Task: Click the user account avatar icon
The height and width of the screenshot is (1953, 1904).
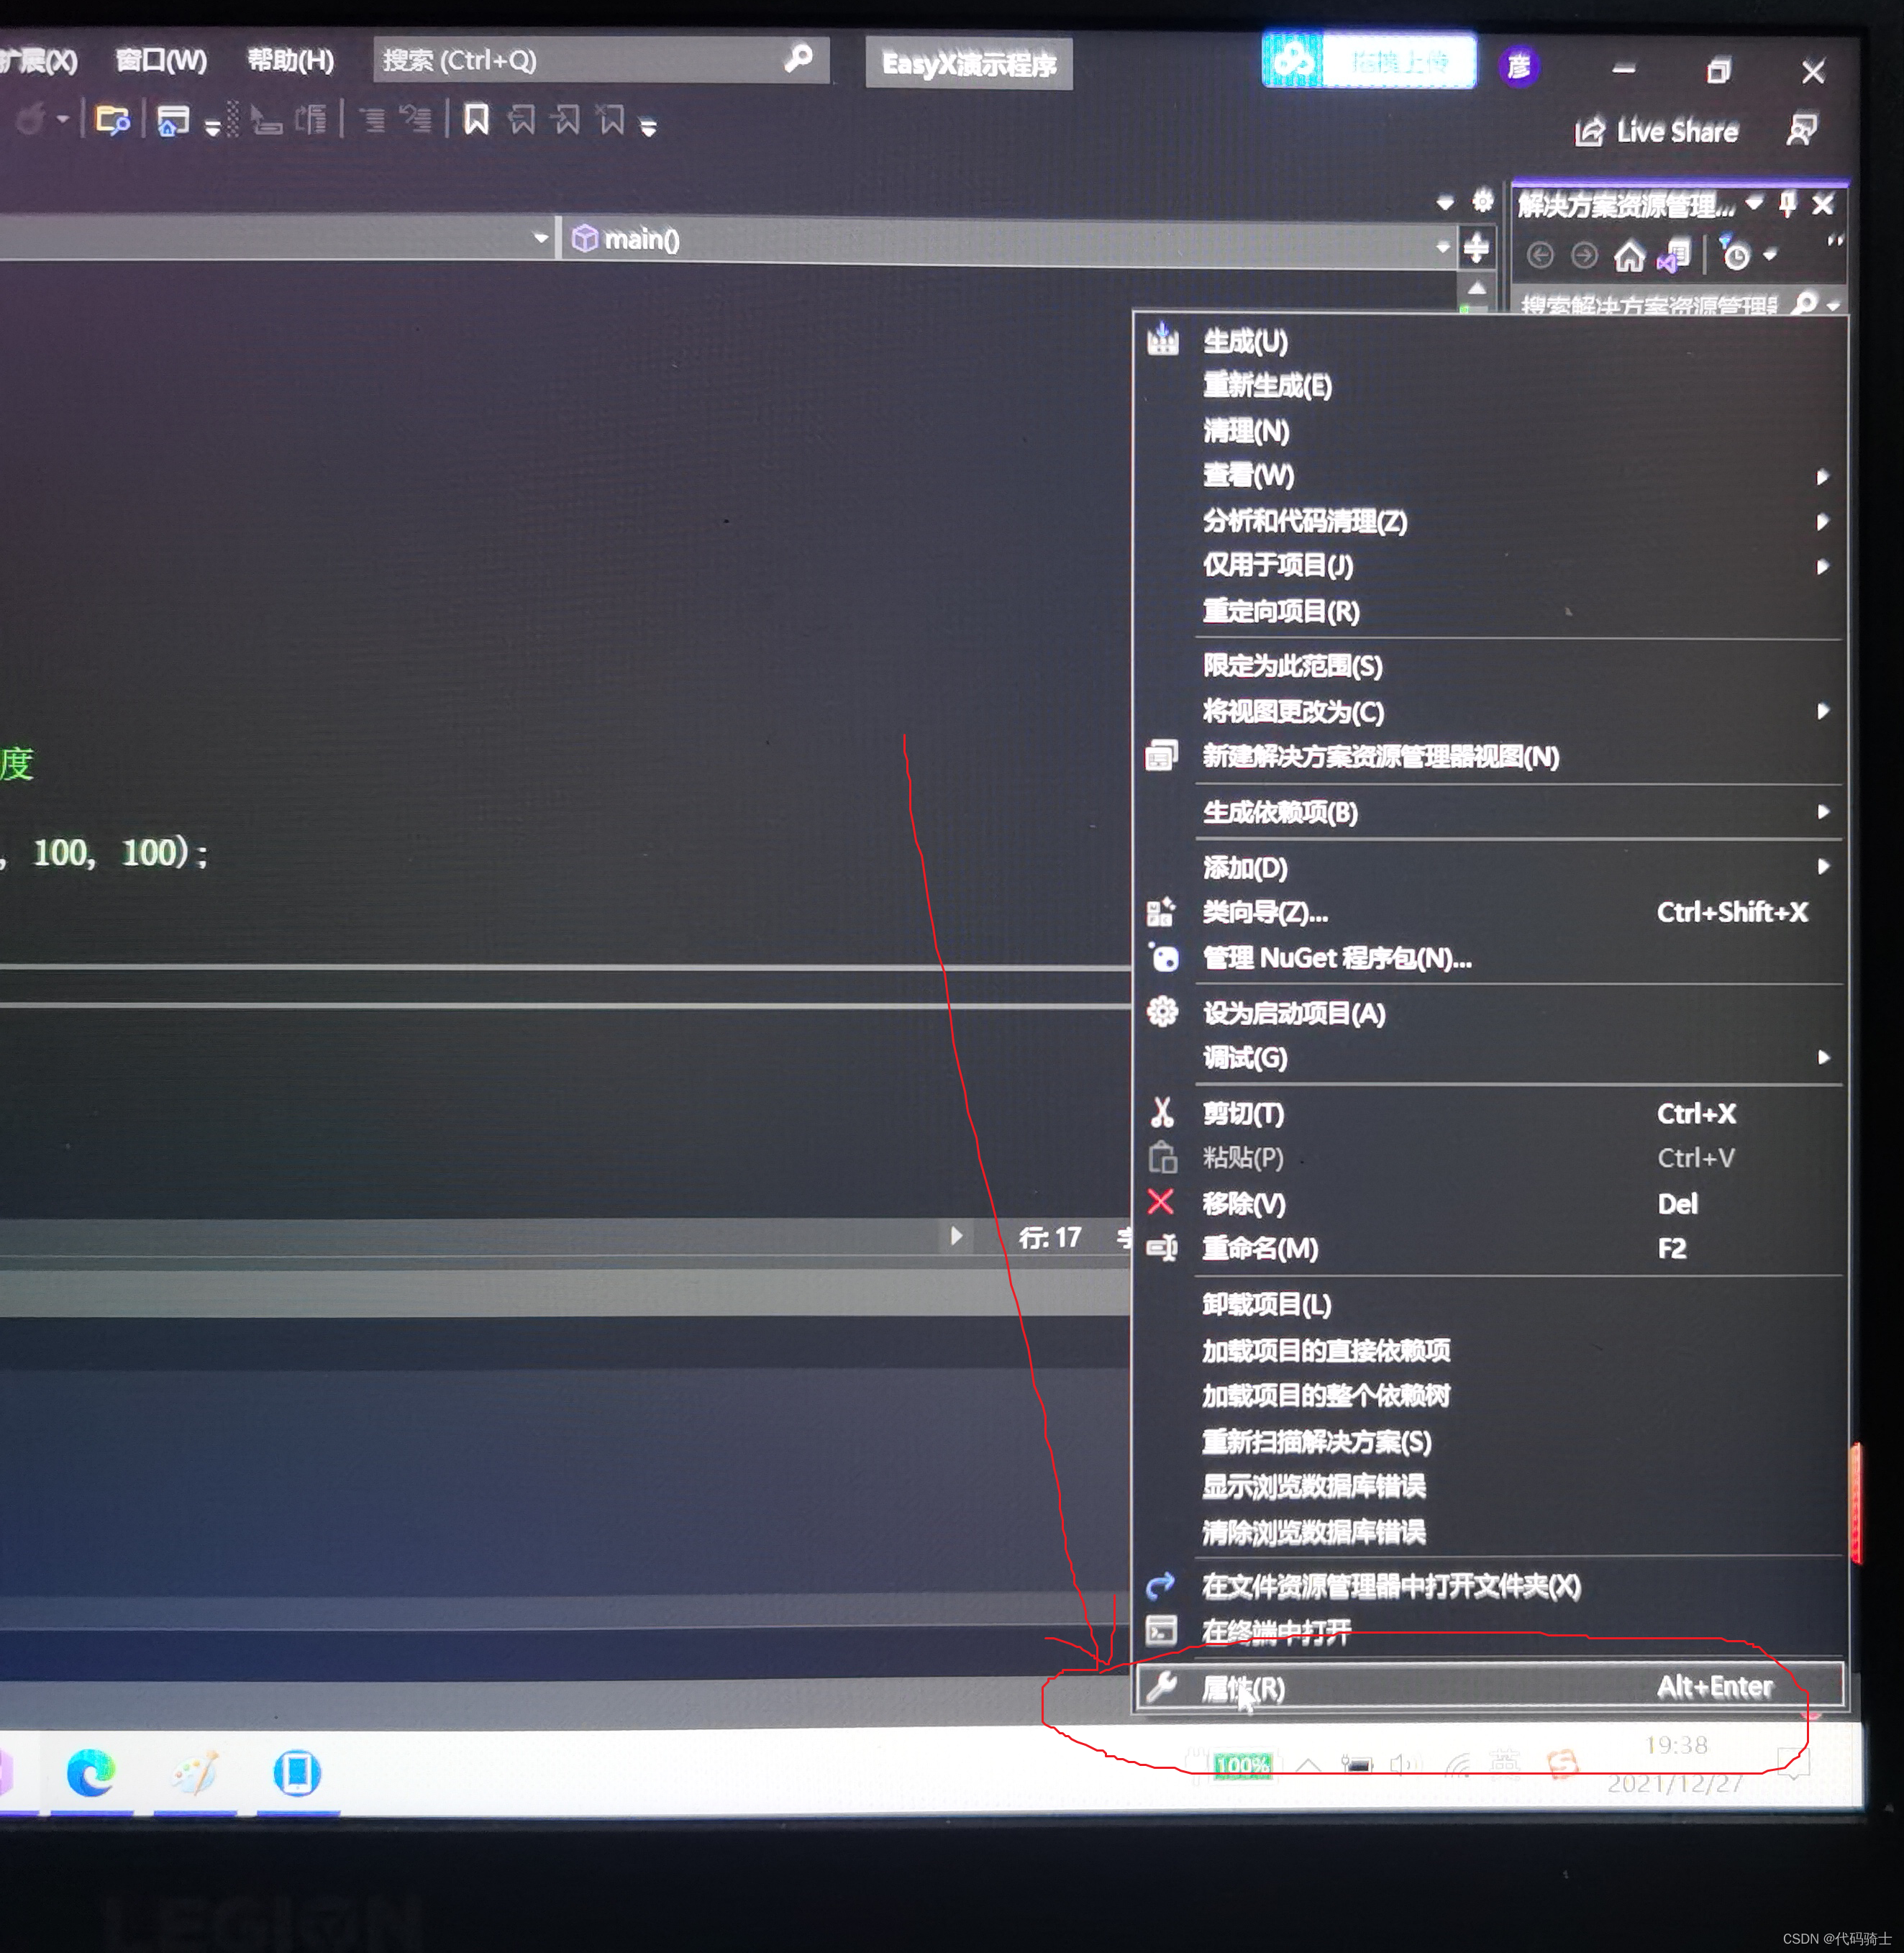Action: coord(1519,67)
